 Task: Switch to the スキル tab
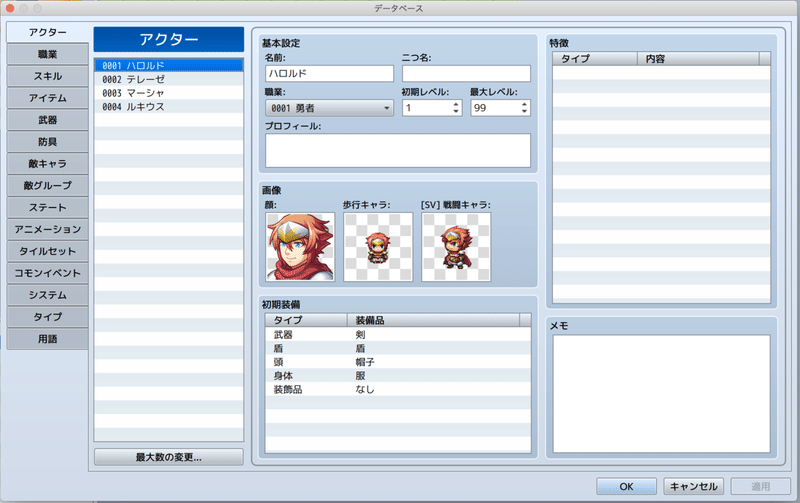coord(47,76)
